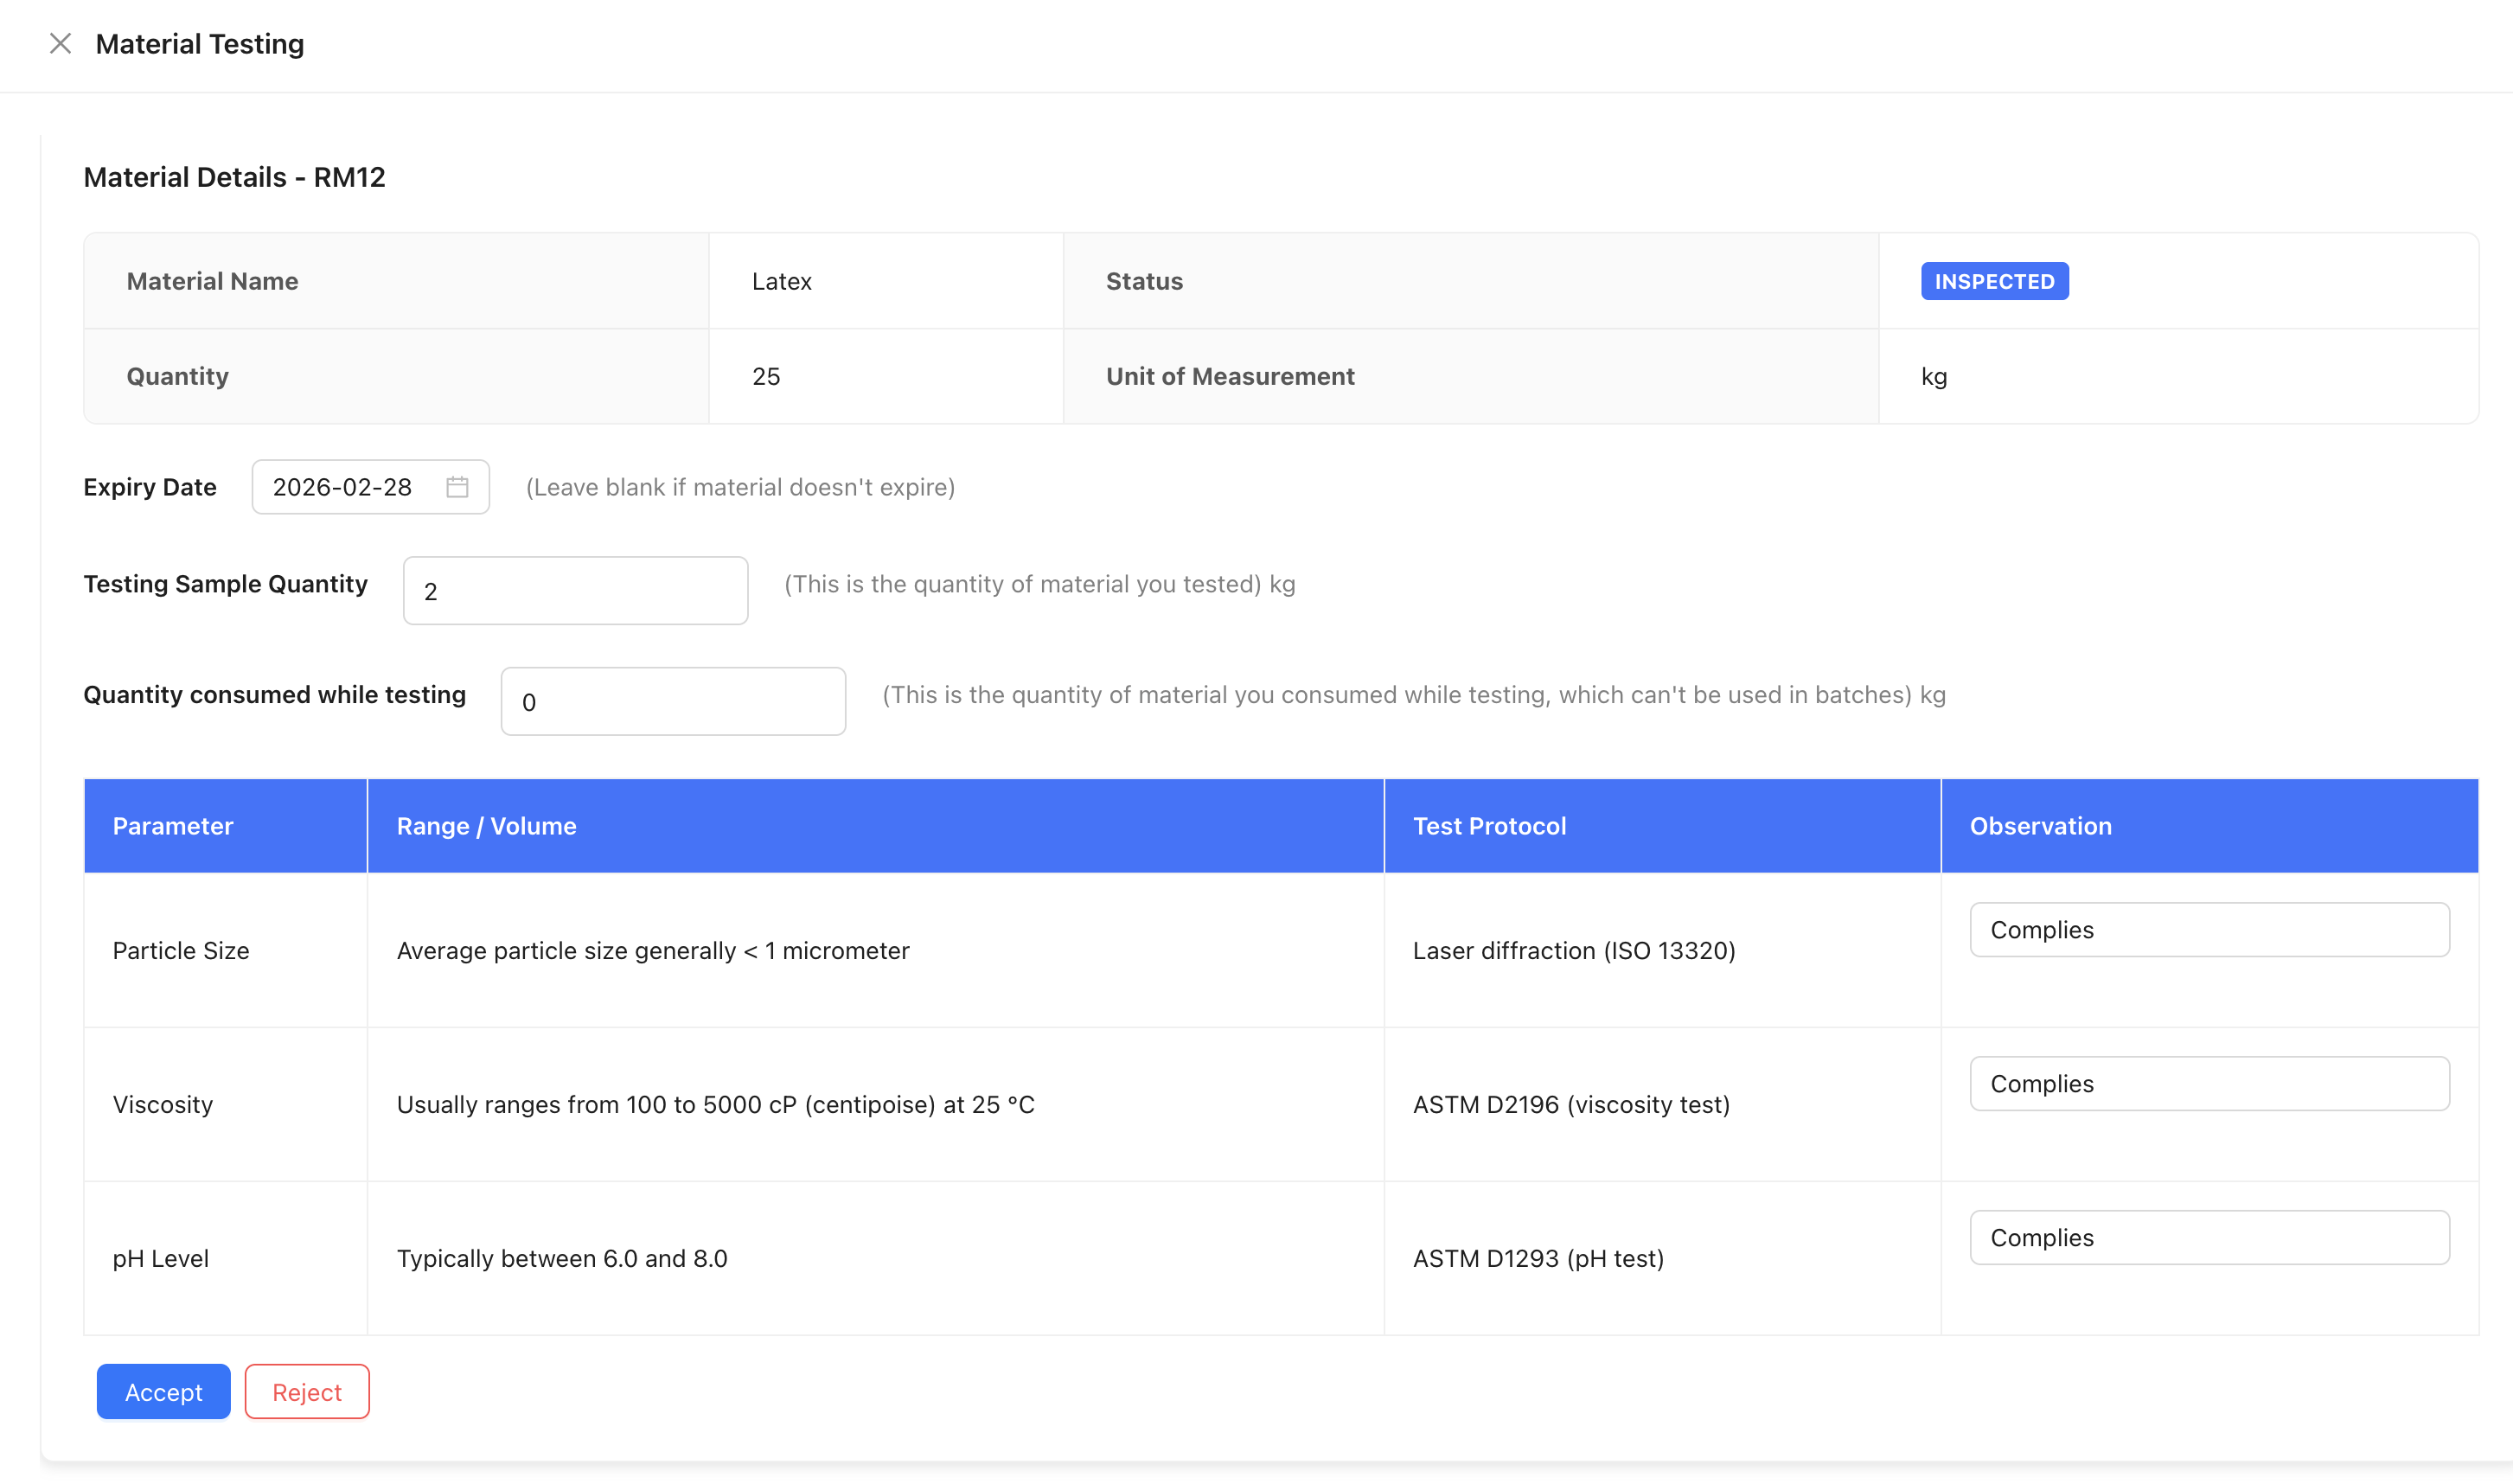Click the Parameter column header
The height and width of the screenshot is (1484, 2513).
click(173, 826)
